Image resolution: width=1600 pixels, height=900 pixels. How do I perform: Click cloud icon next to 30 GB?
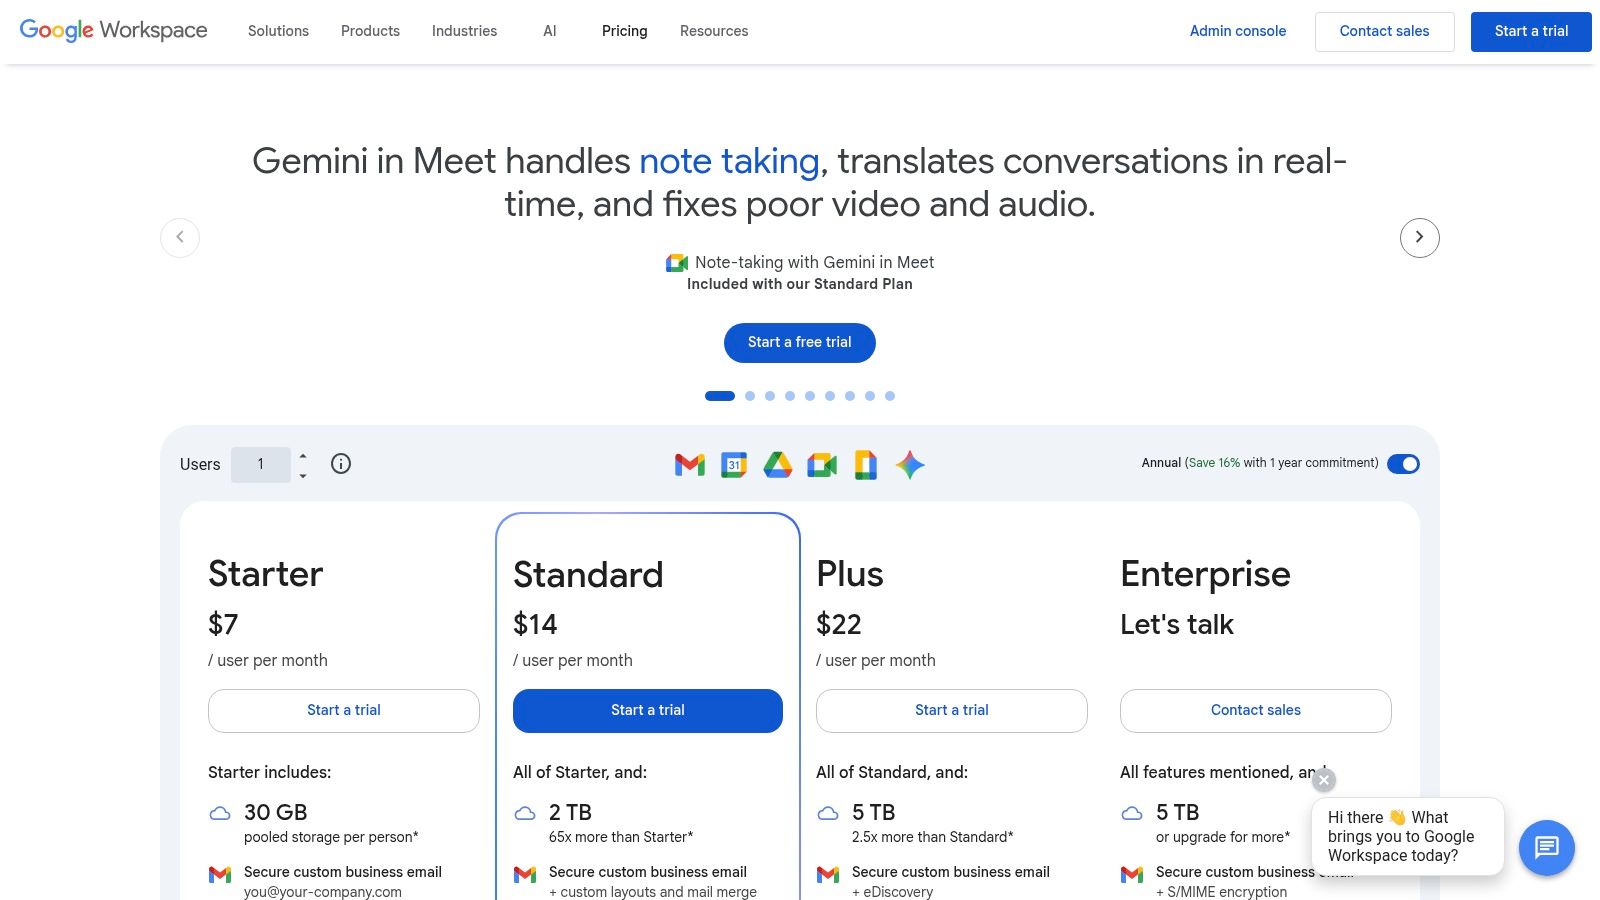point(220,813)
